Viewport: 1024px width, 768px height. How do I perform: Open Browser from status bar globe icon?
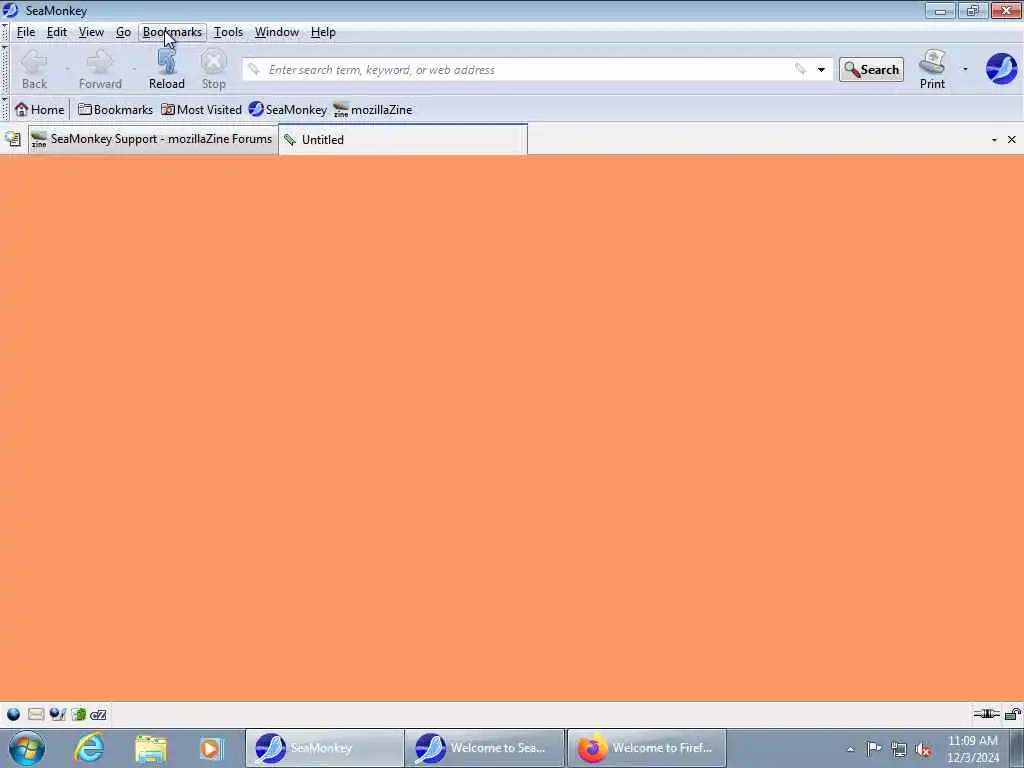[13, 714]
